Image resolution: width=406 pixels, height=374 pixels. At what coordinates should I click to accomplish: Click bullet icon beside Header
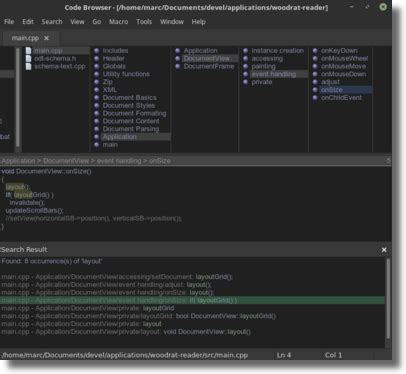[97, 58]
